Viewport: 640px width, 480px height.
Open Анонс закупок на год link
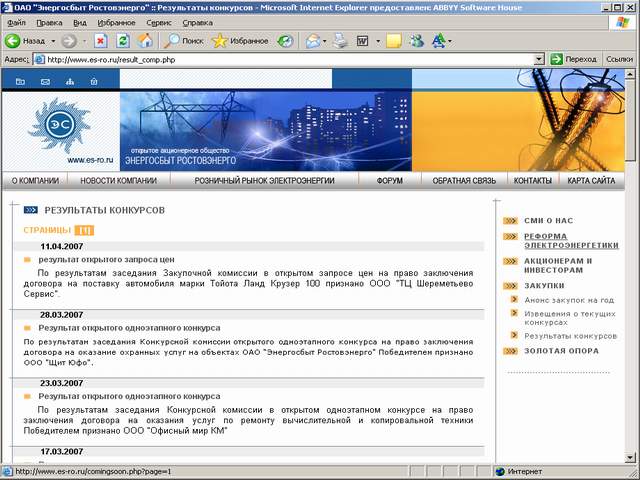[569, 300]
